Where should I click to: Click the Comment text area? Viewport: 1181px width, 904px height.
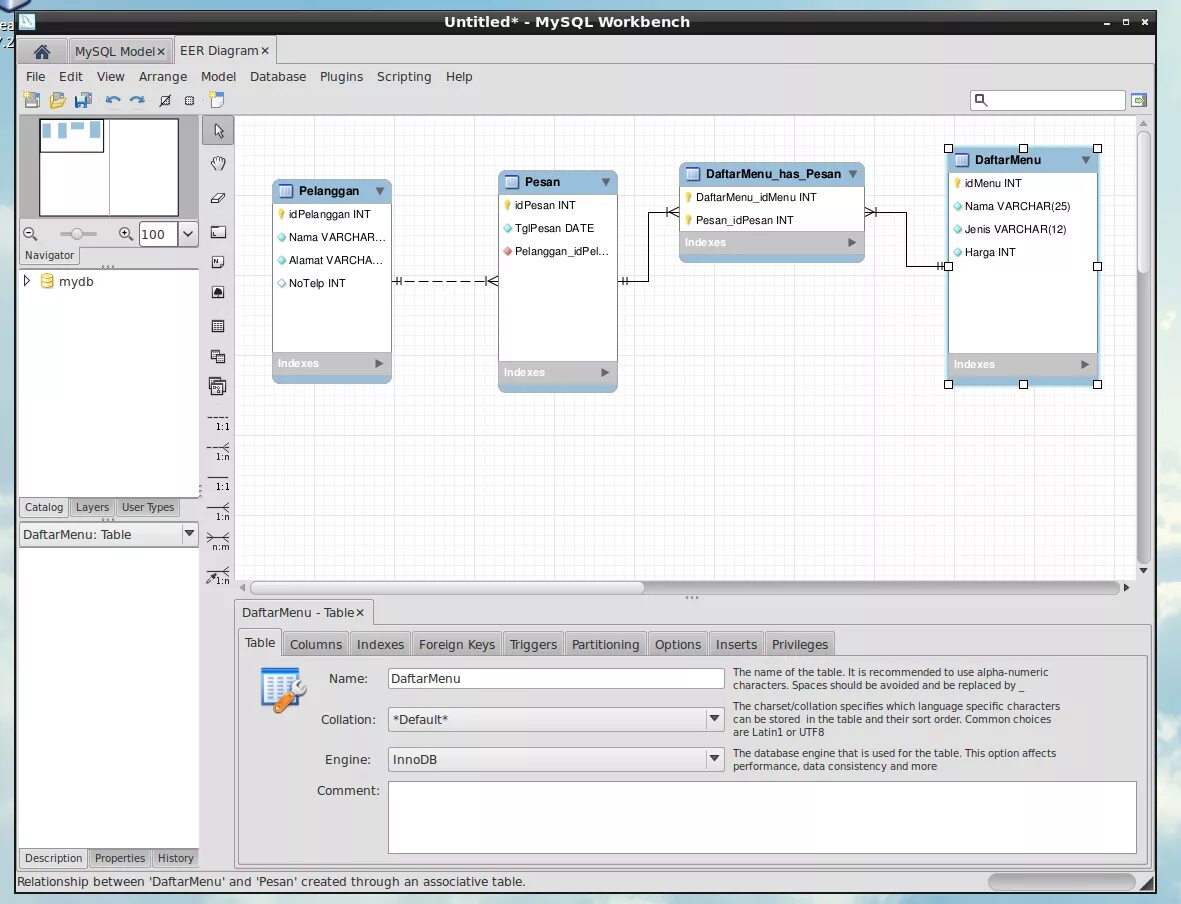coord(761,817)
